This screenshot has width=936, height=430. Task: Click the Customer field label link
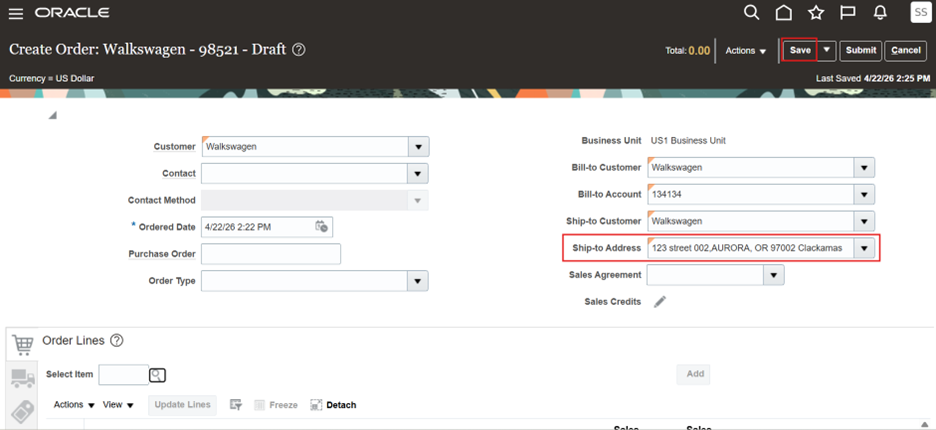[174, 147]
